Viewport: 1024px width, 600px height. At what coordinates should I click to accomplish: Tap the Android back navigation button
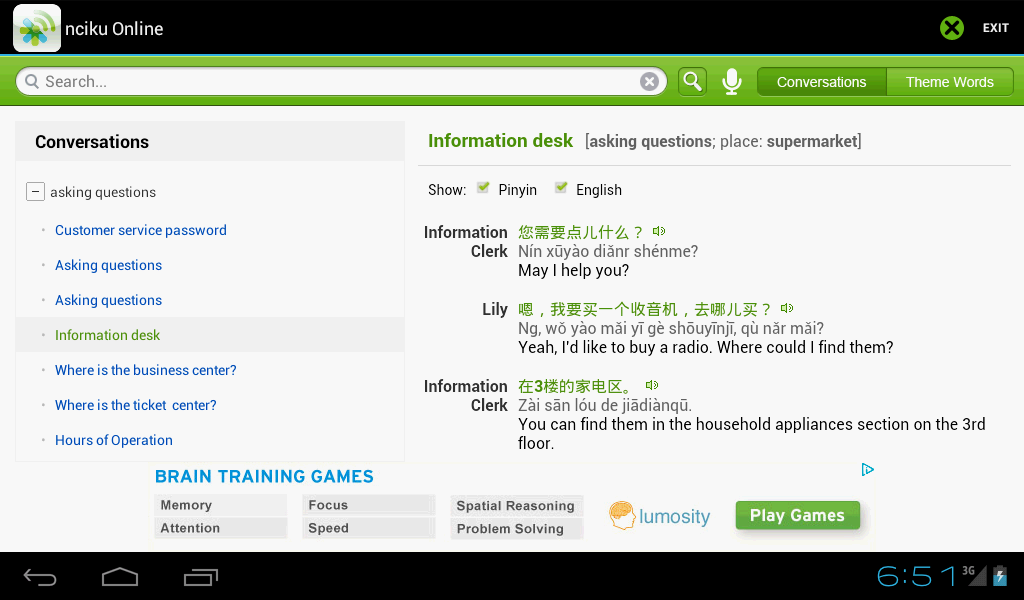[x=40, y=577]
